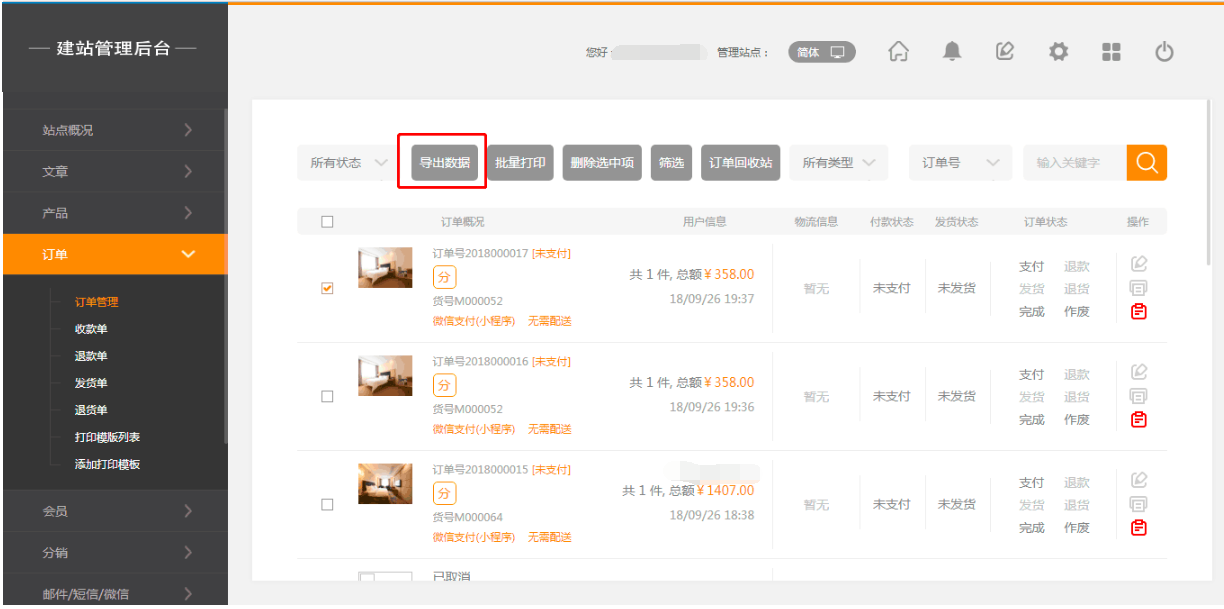Expand the 产品 sidebar menu
Image resolution: width=1224 pixels, height=609 pixels.
coord(114,213)
